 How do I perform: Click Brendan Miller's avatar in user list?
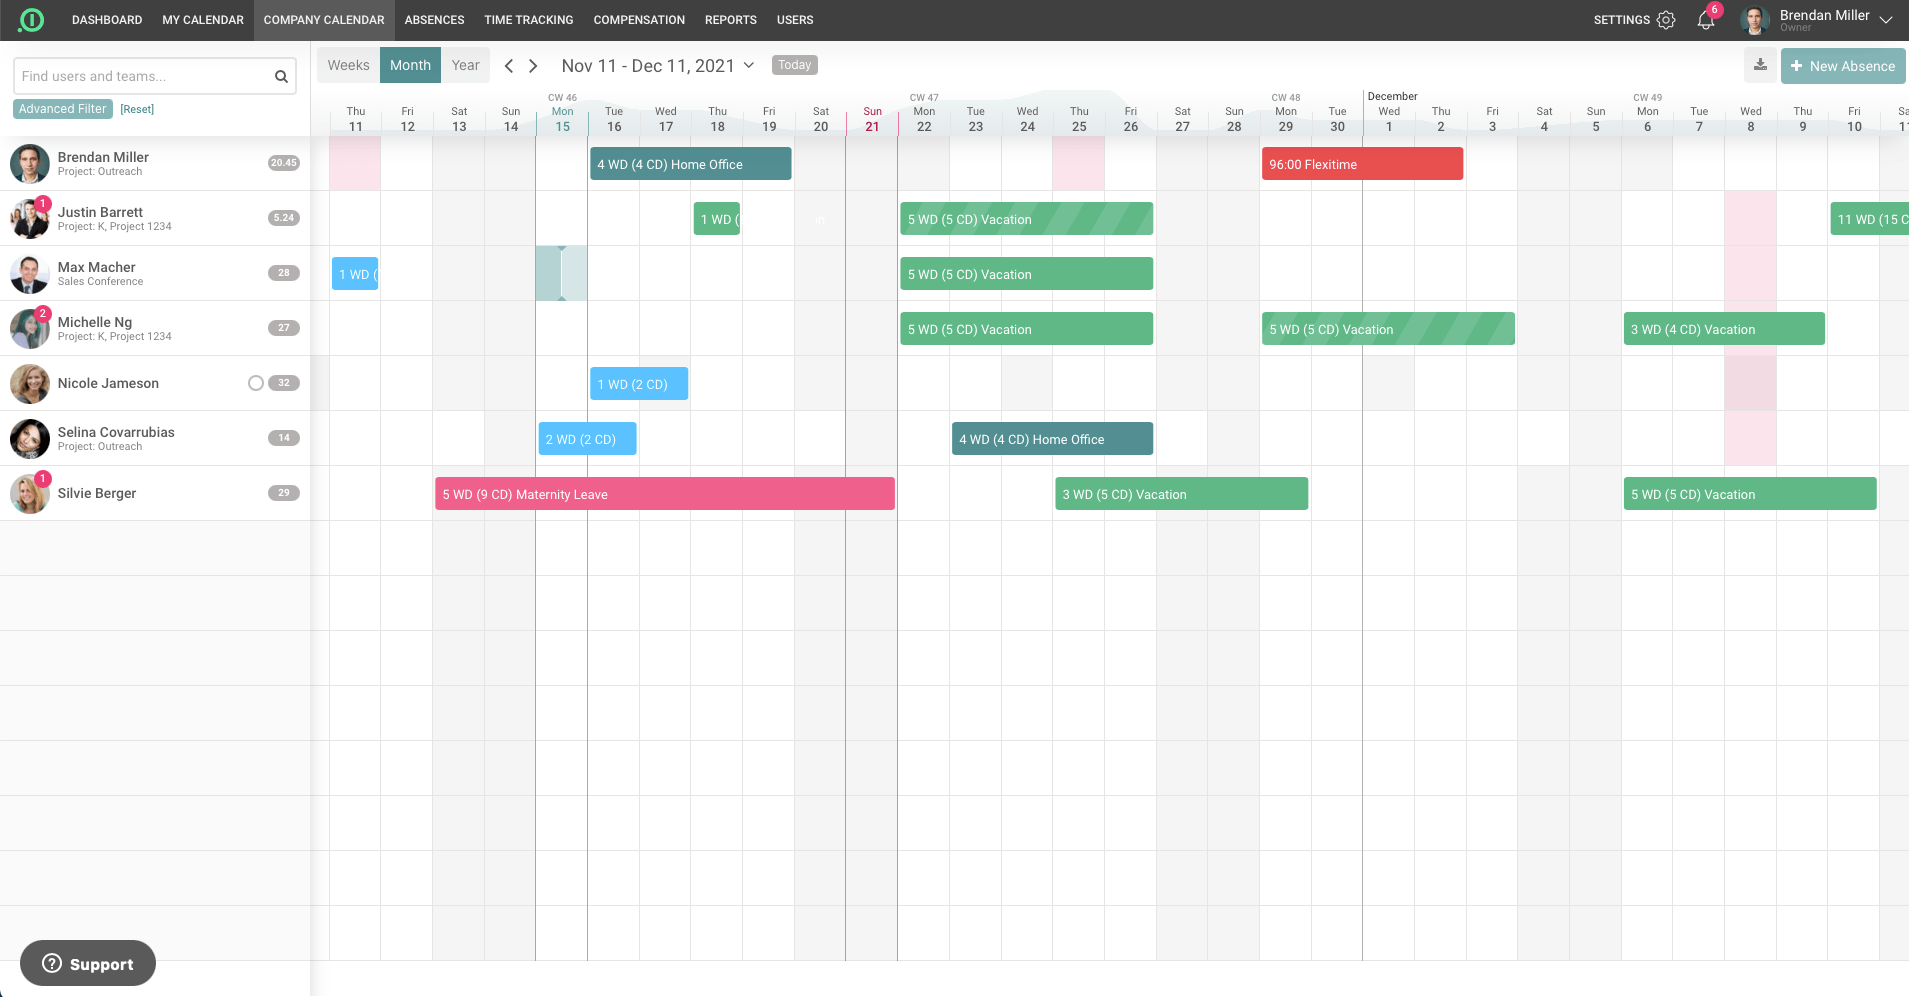[30, 164]
